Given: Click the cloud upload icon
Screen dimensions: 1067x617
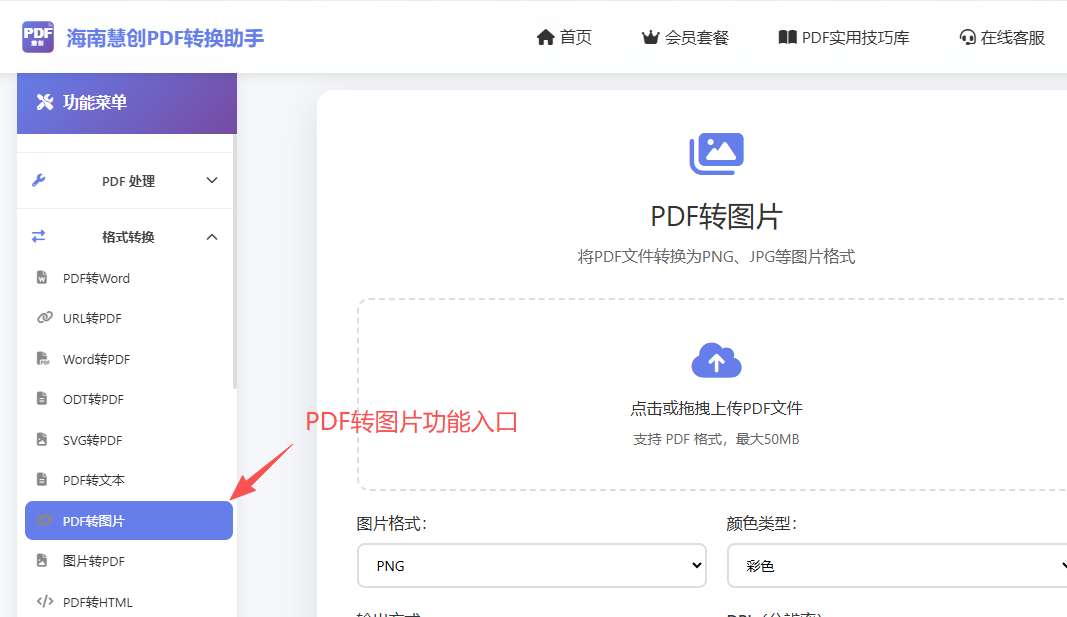Looking at the screenshot, I should pyautogui.click(x=717, y=360).
